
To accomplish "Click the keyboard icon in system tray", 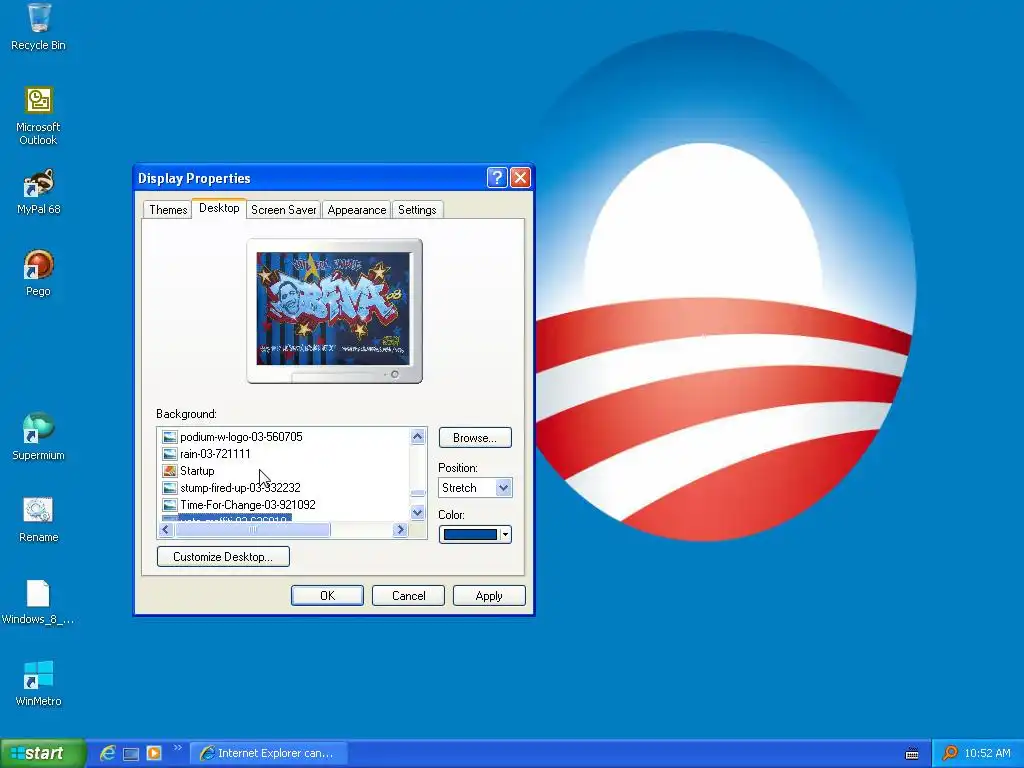I will tap(912, 754).
